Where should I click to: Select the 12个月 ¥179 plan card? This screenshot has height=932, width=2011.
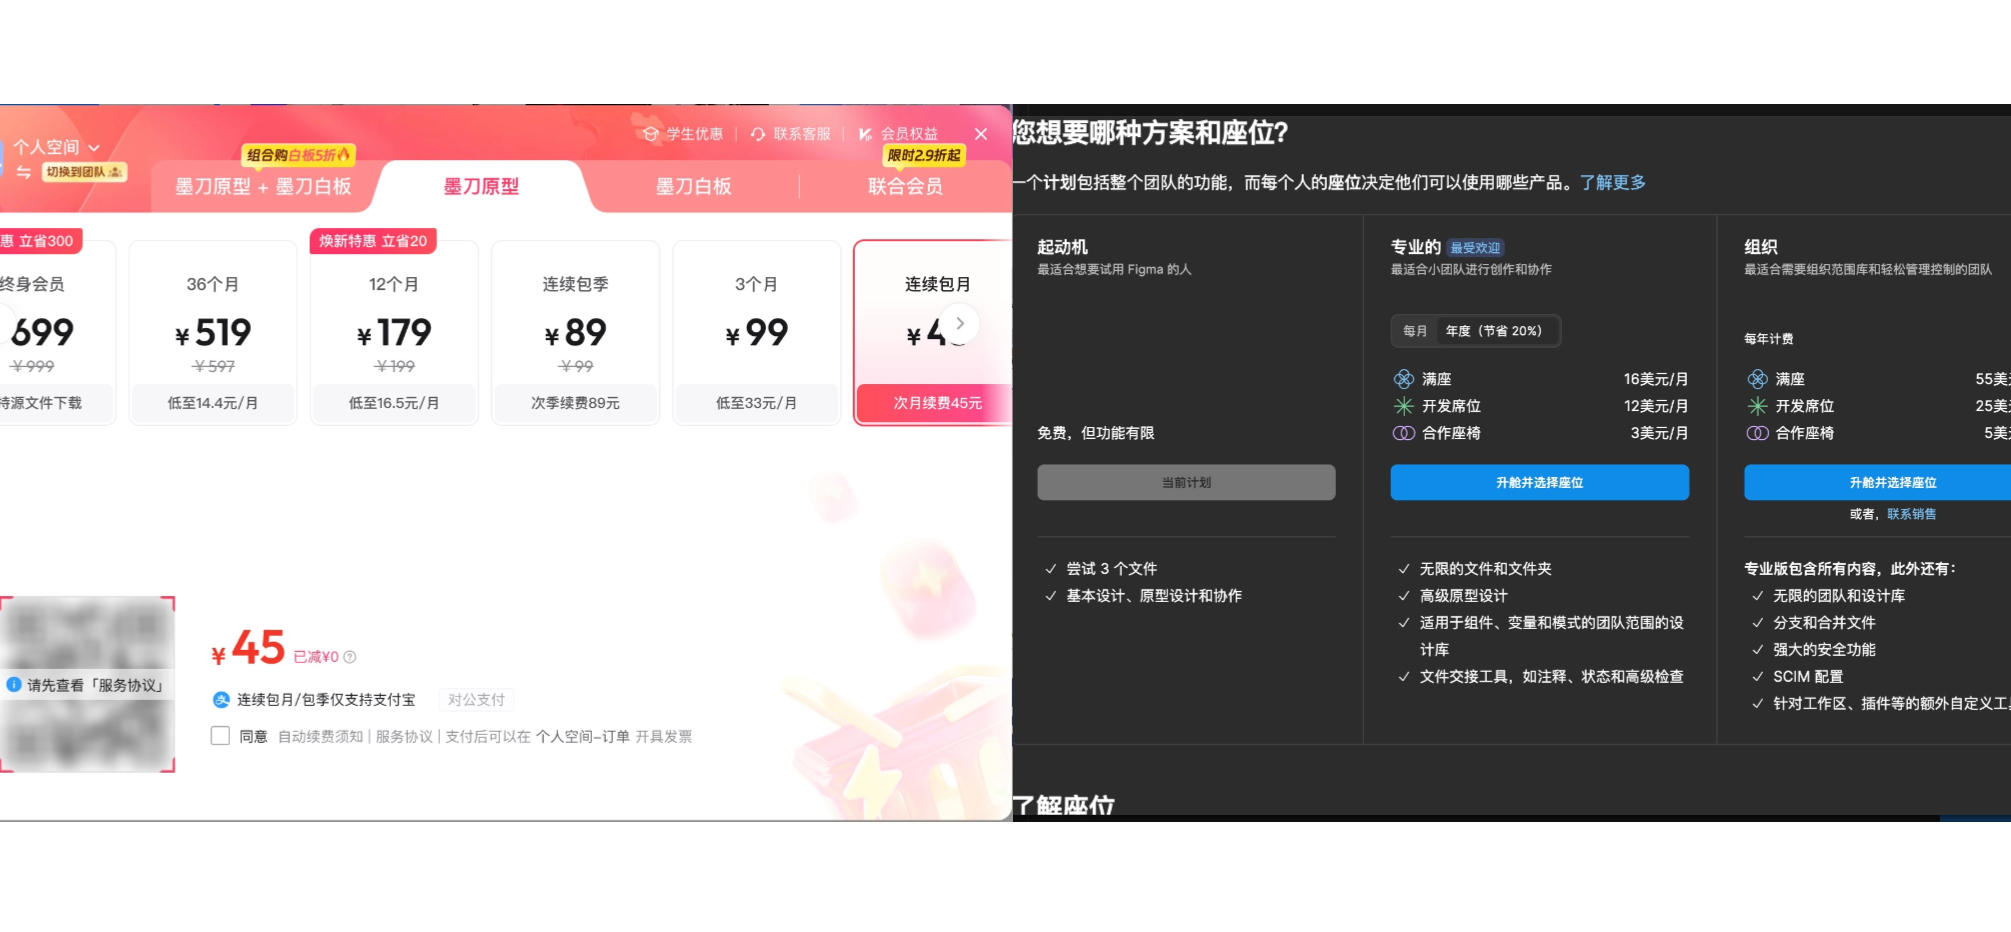(x=394, y=333)
